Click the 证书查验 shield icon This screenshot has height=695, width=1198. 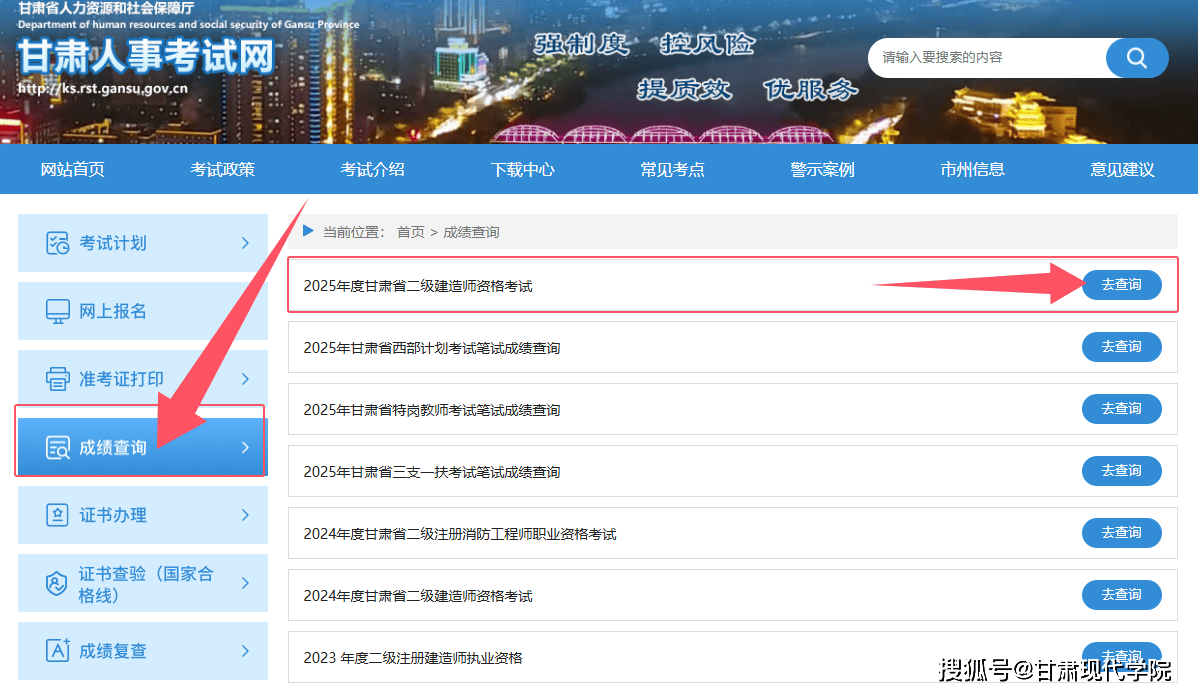pyautogui.click(x=58, y=584)
